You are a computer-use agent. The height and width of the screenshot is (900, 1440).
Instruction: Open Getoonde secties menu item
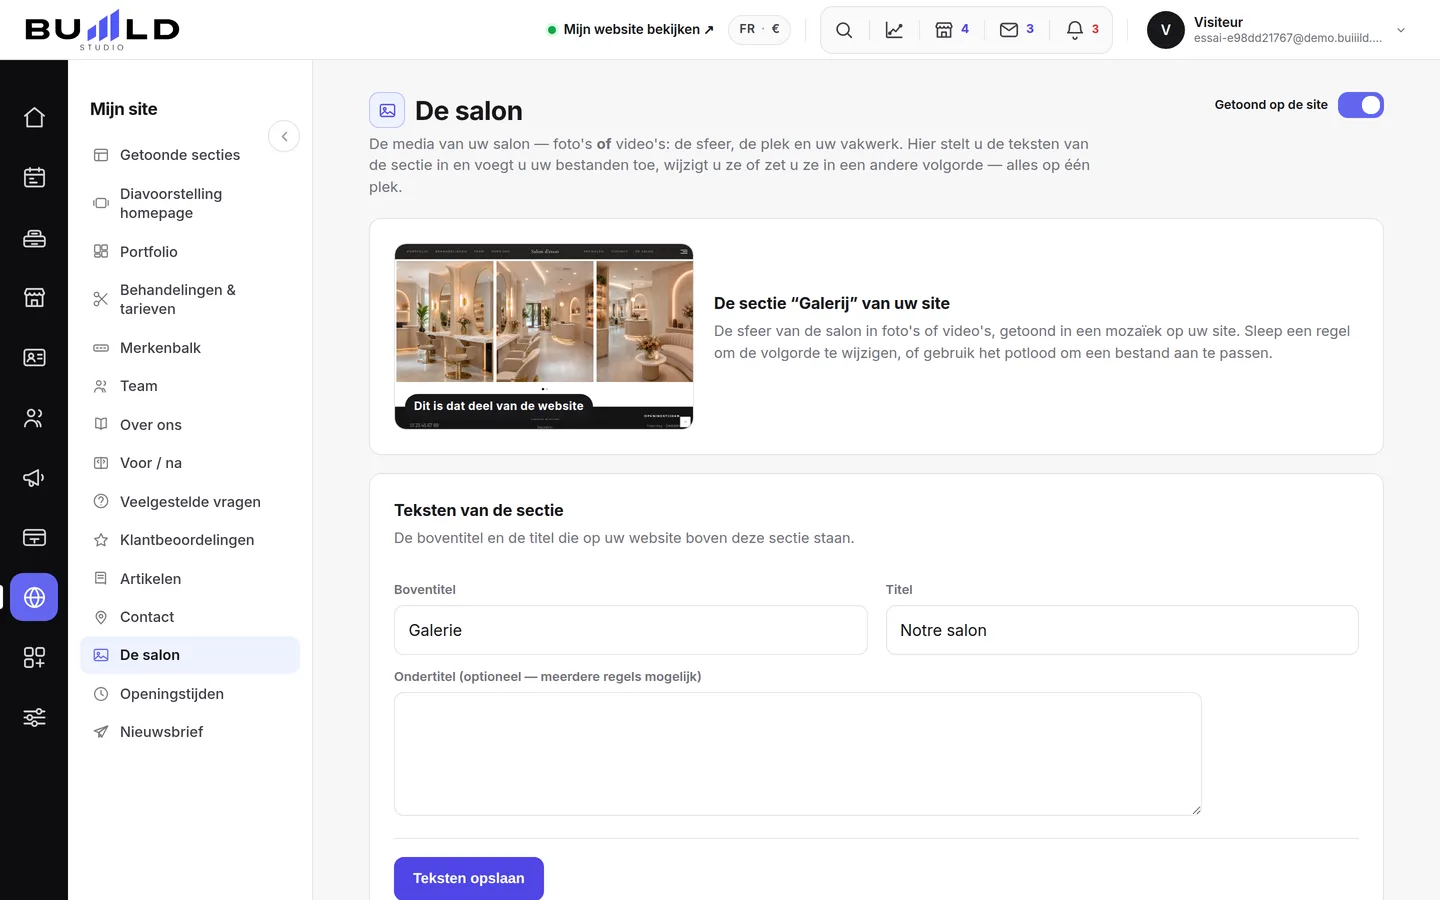pyautogui.click(x=190, y=155)
